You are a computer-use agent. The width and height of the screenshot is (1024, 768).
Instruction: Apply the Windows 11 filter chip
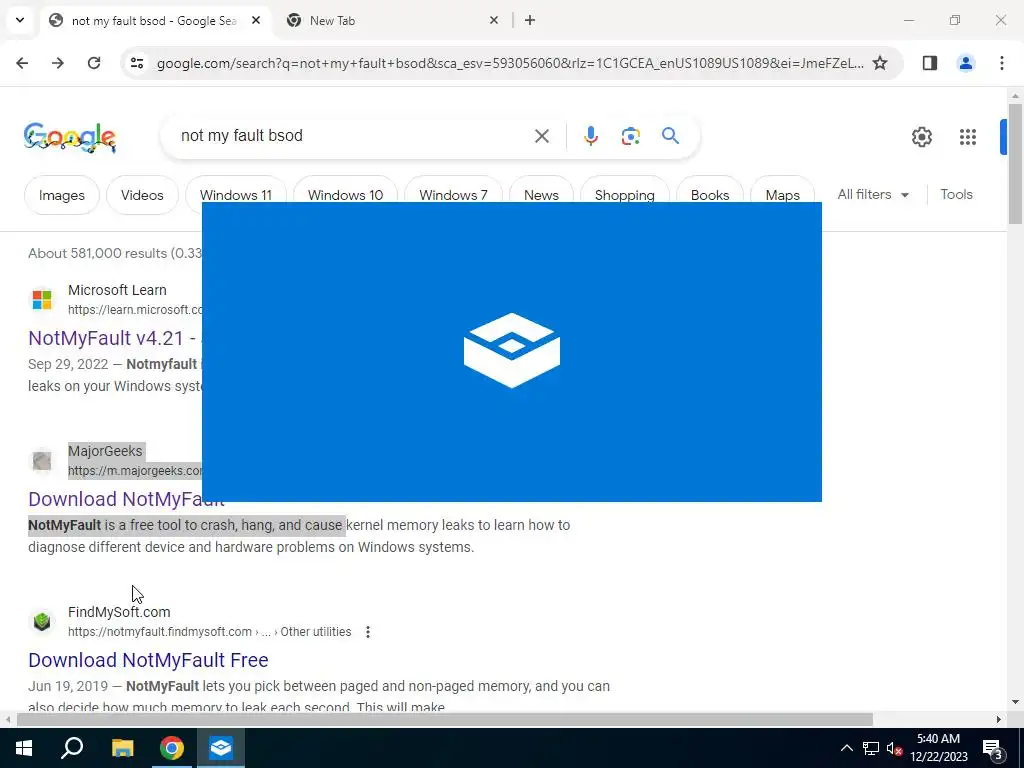(236, 189)
